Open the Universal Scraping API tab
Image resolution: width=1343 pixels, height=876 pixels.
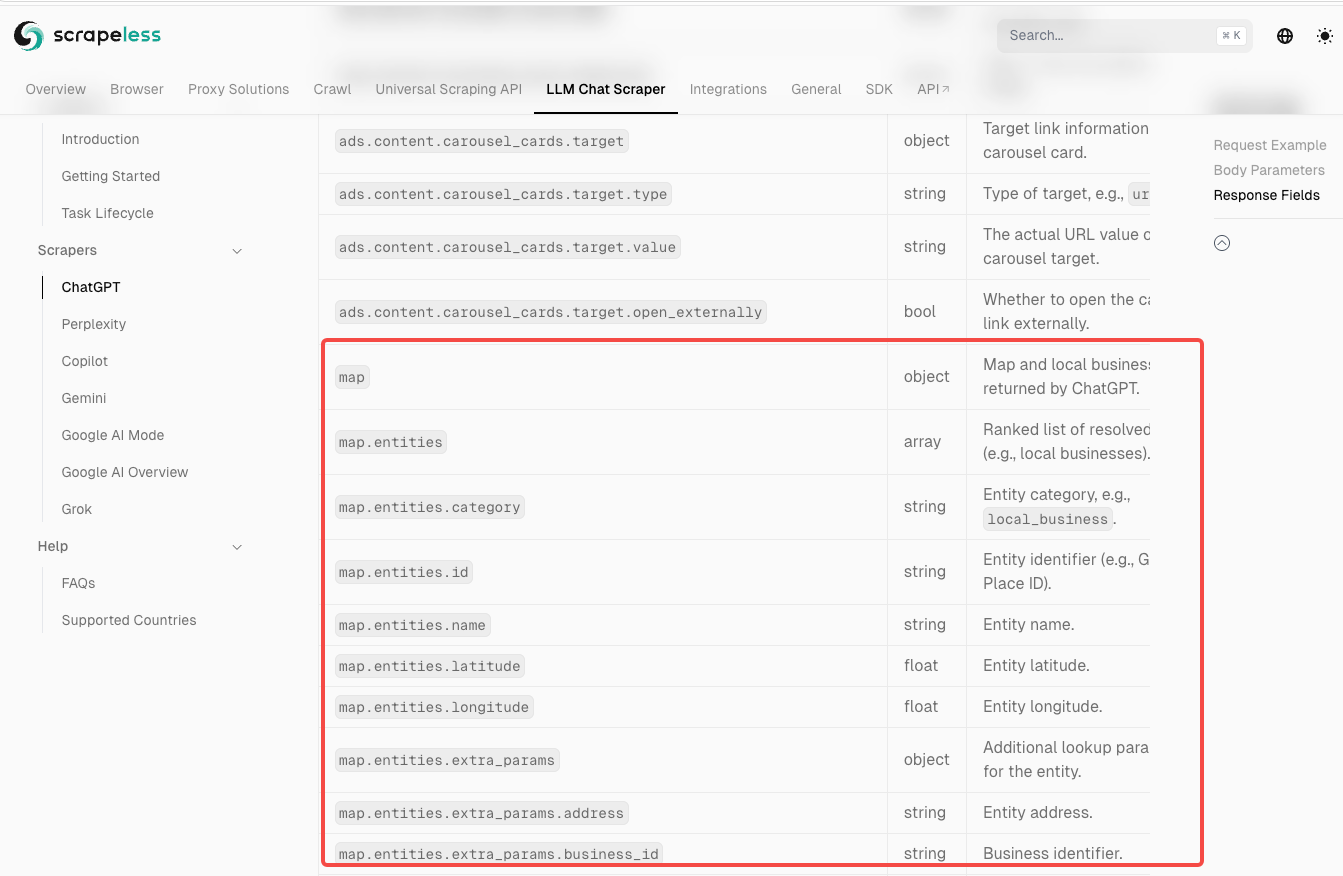[449, 89]
